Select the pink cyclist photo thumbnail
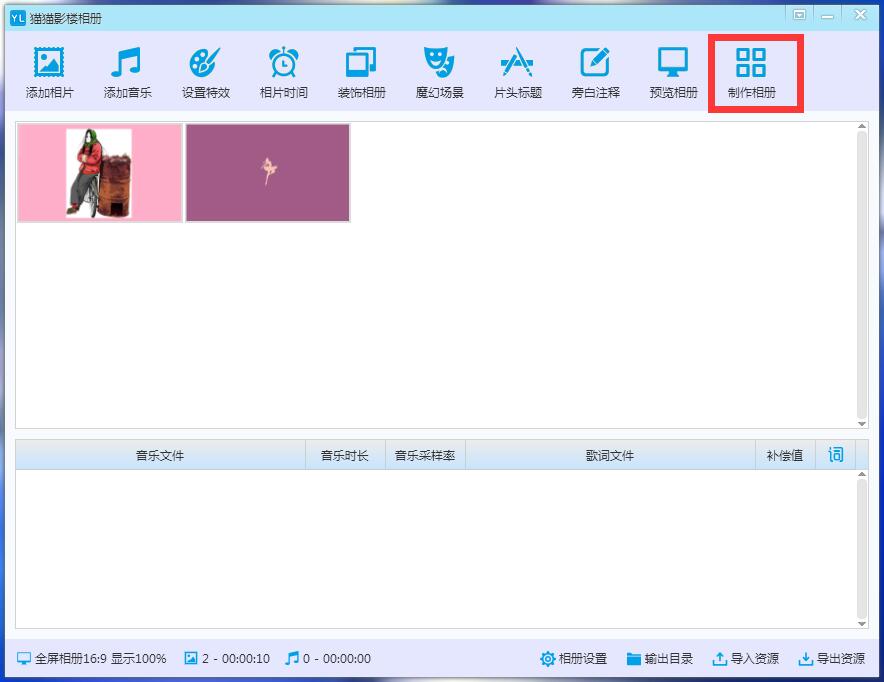 100,172
